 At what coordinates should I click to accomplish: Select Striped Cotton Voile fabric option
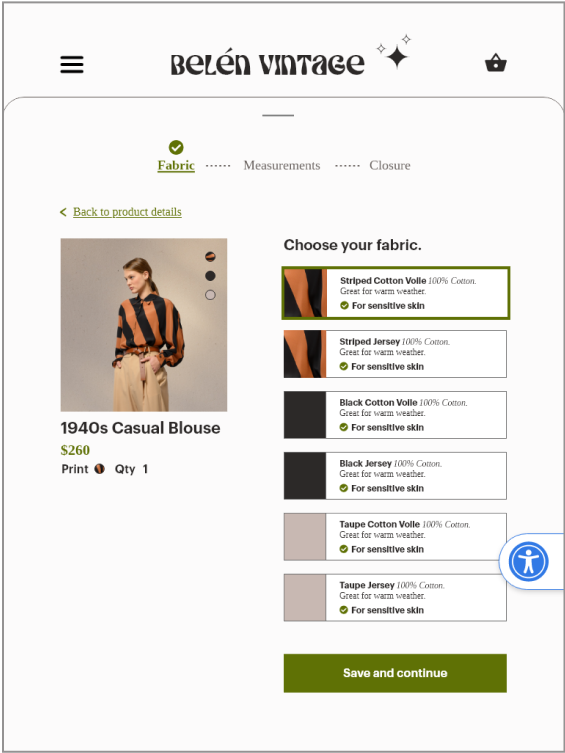pyautogui.click(x=395, y=293)
